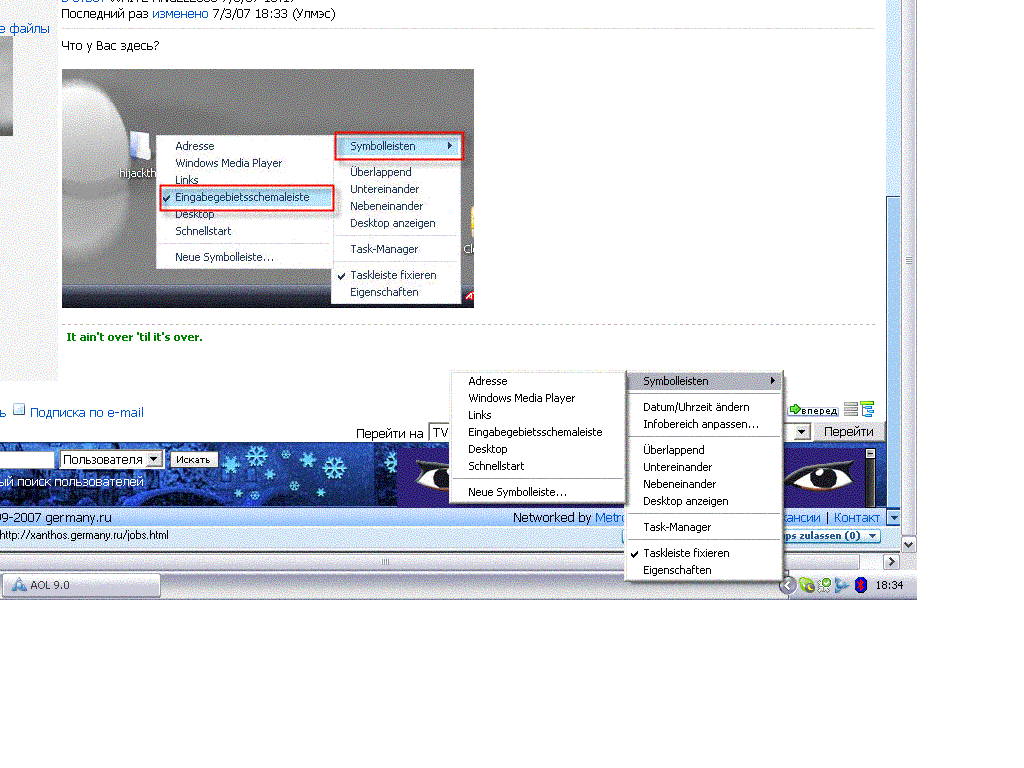The width and height of the screenshot is (1024, 768).
Task: Open the Пользователя search type dropdown
Action: click(x=153, y=459)
